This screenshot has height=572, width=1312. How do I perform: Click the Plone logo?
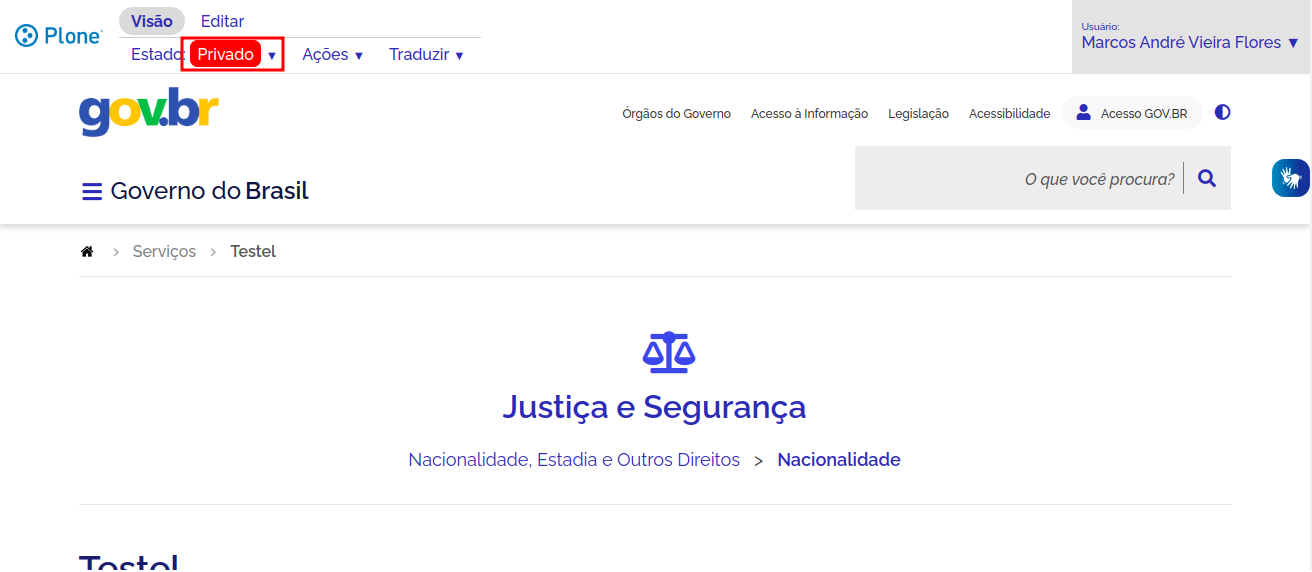(x=59, y=36)
